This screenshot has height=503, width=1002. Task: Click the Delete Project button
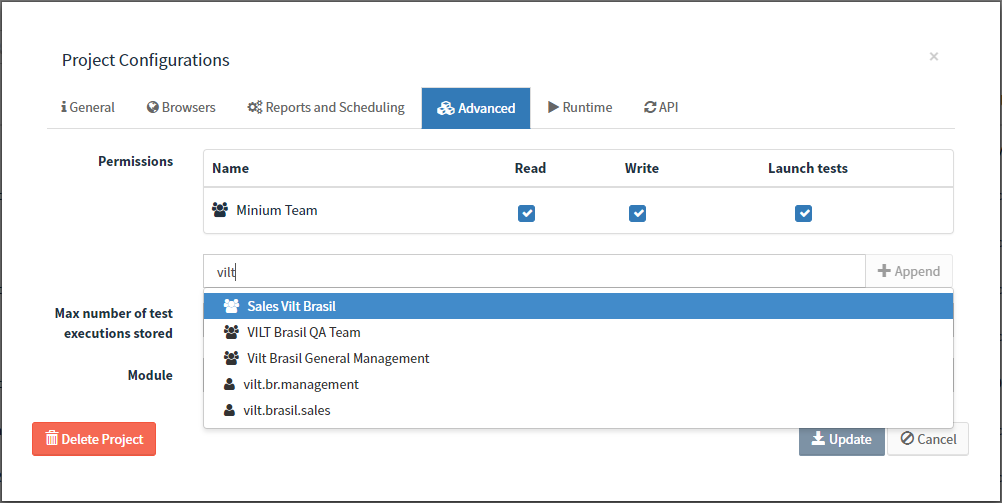(x=94, y=439)
